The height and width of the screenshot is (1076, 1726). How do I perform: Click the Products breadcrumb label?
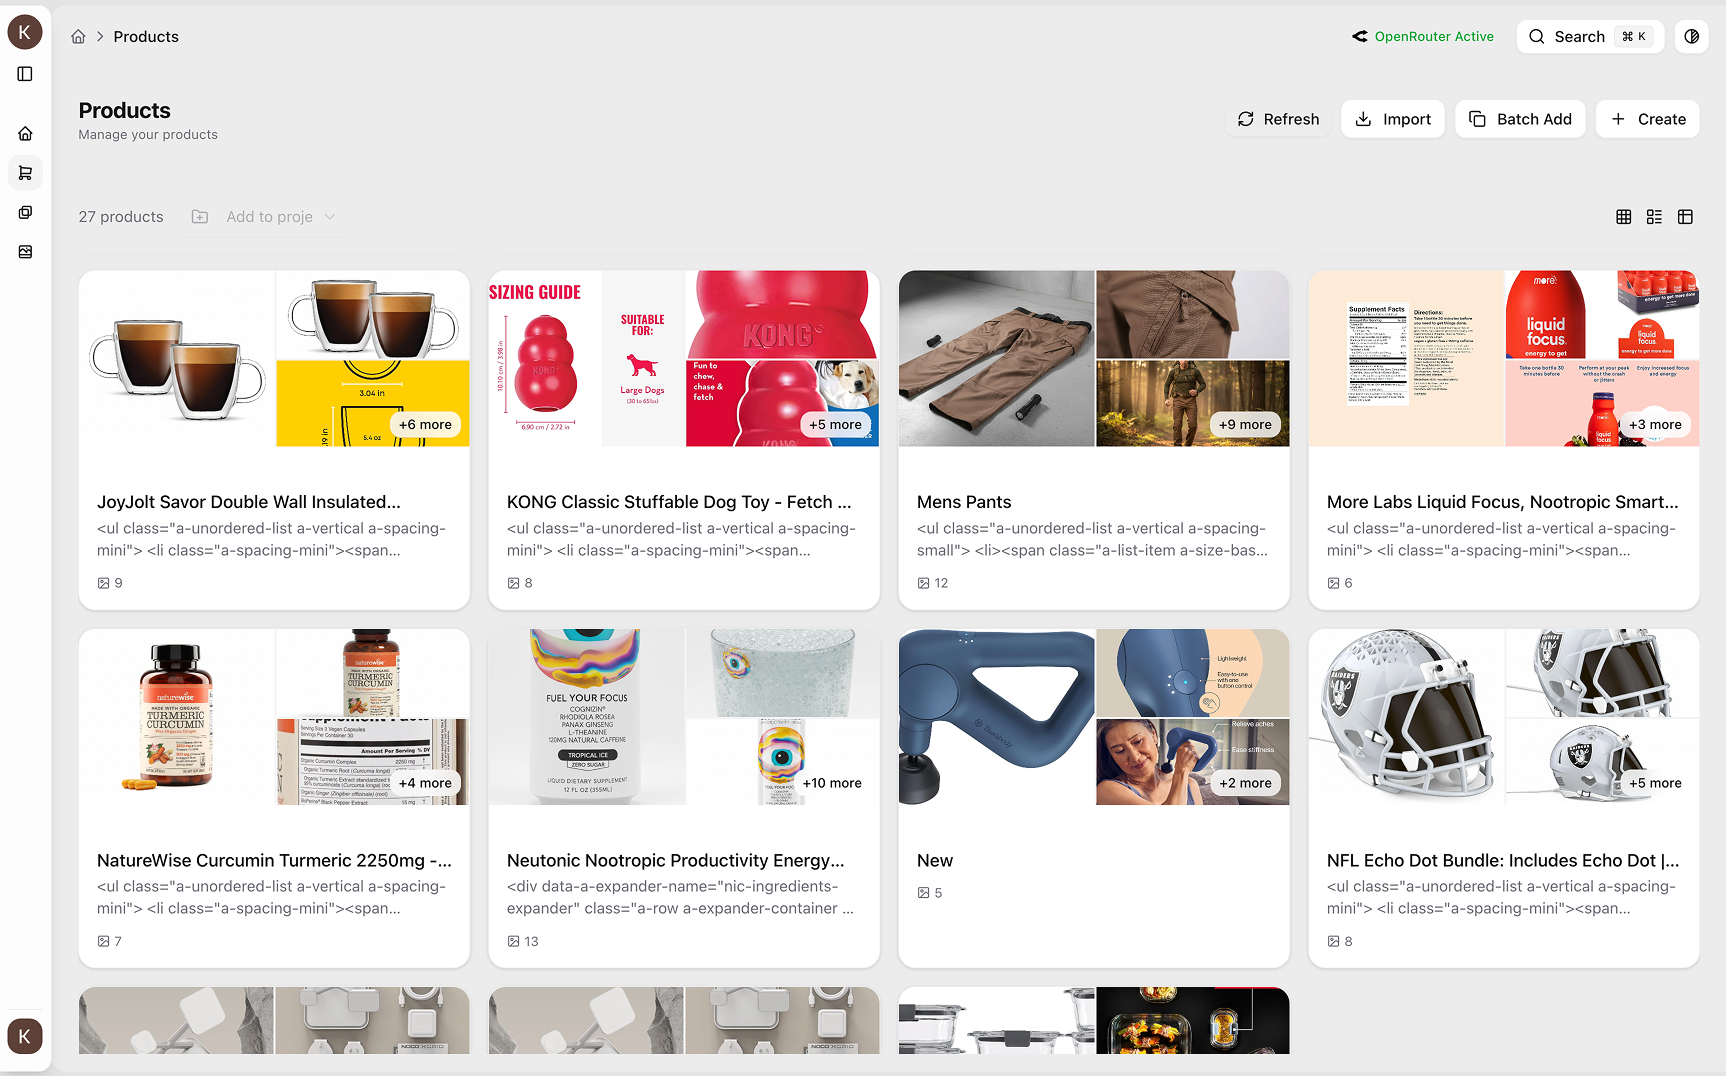coord(146,36)
